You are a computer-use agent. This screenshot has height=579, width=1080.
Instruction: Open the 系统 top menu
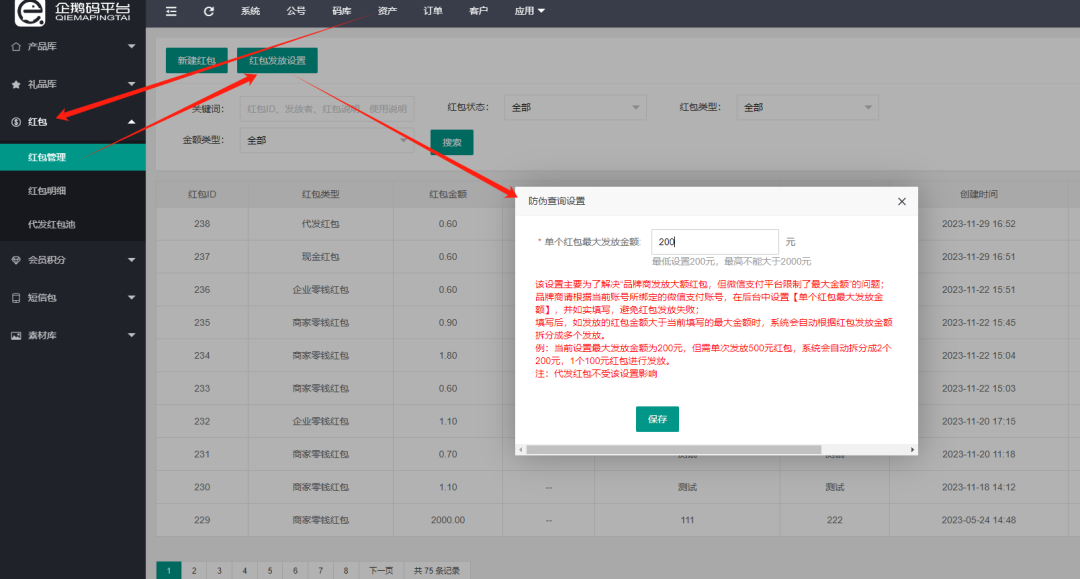(x=250, y=11)
